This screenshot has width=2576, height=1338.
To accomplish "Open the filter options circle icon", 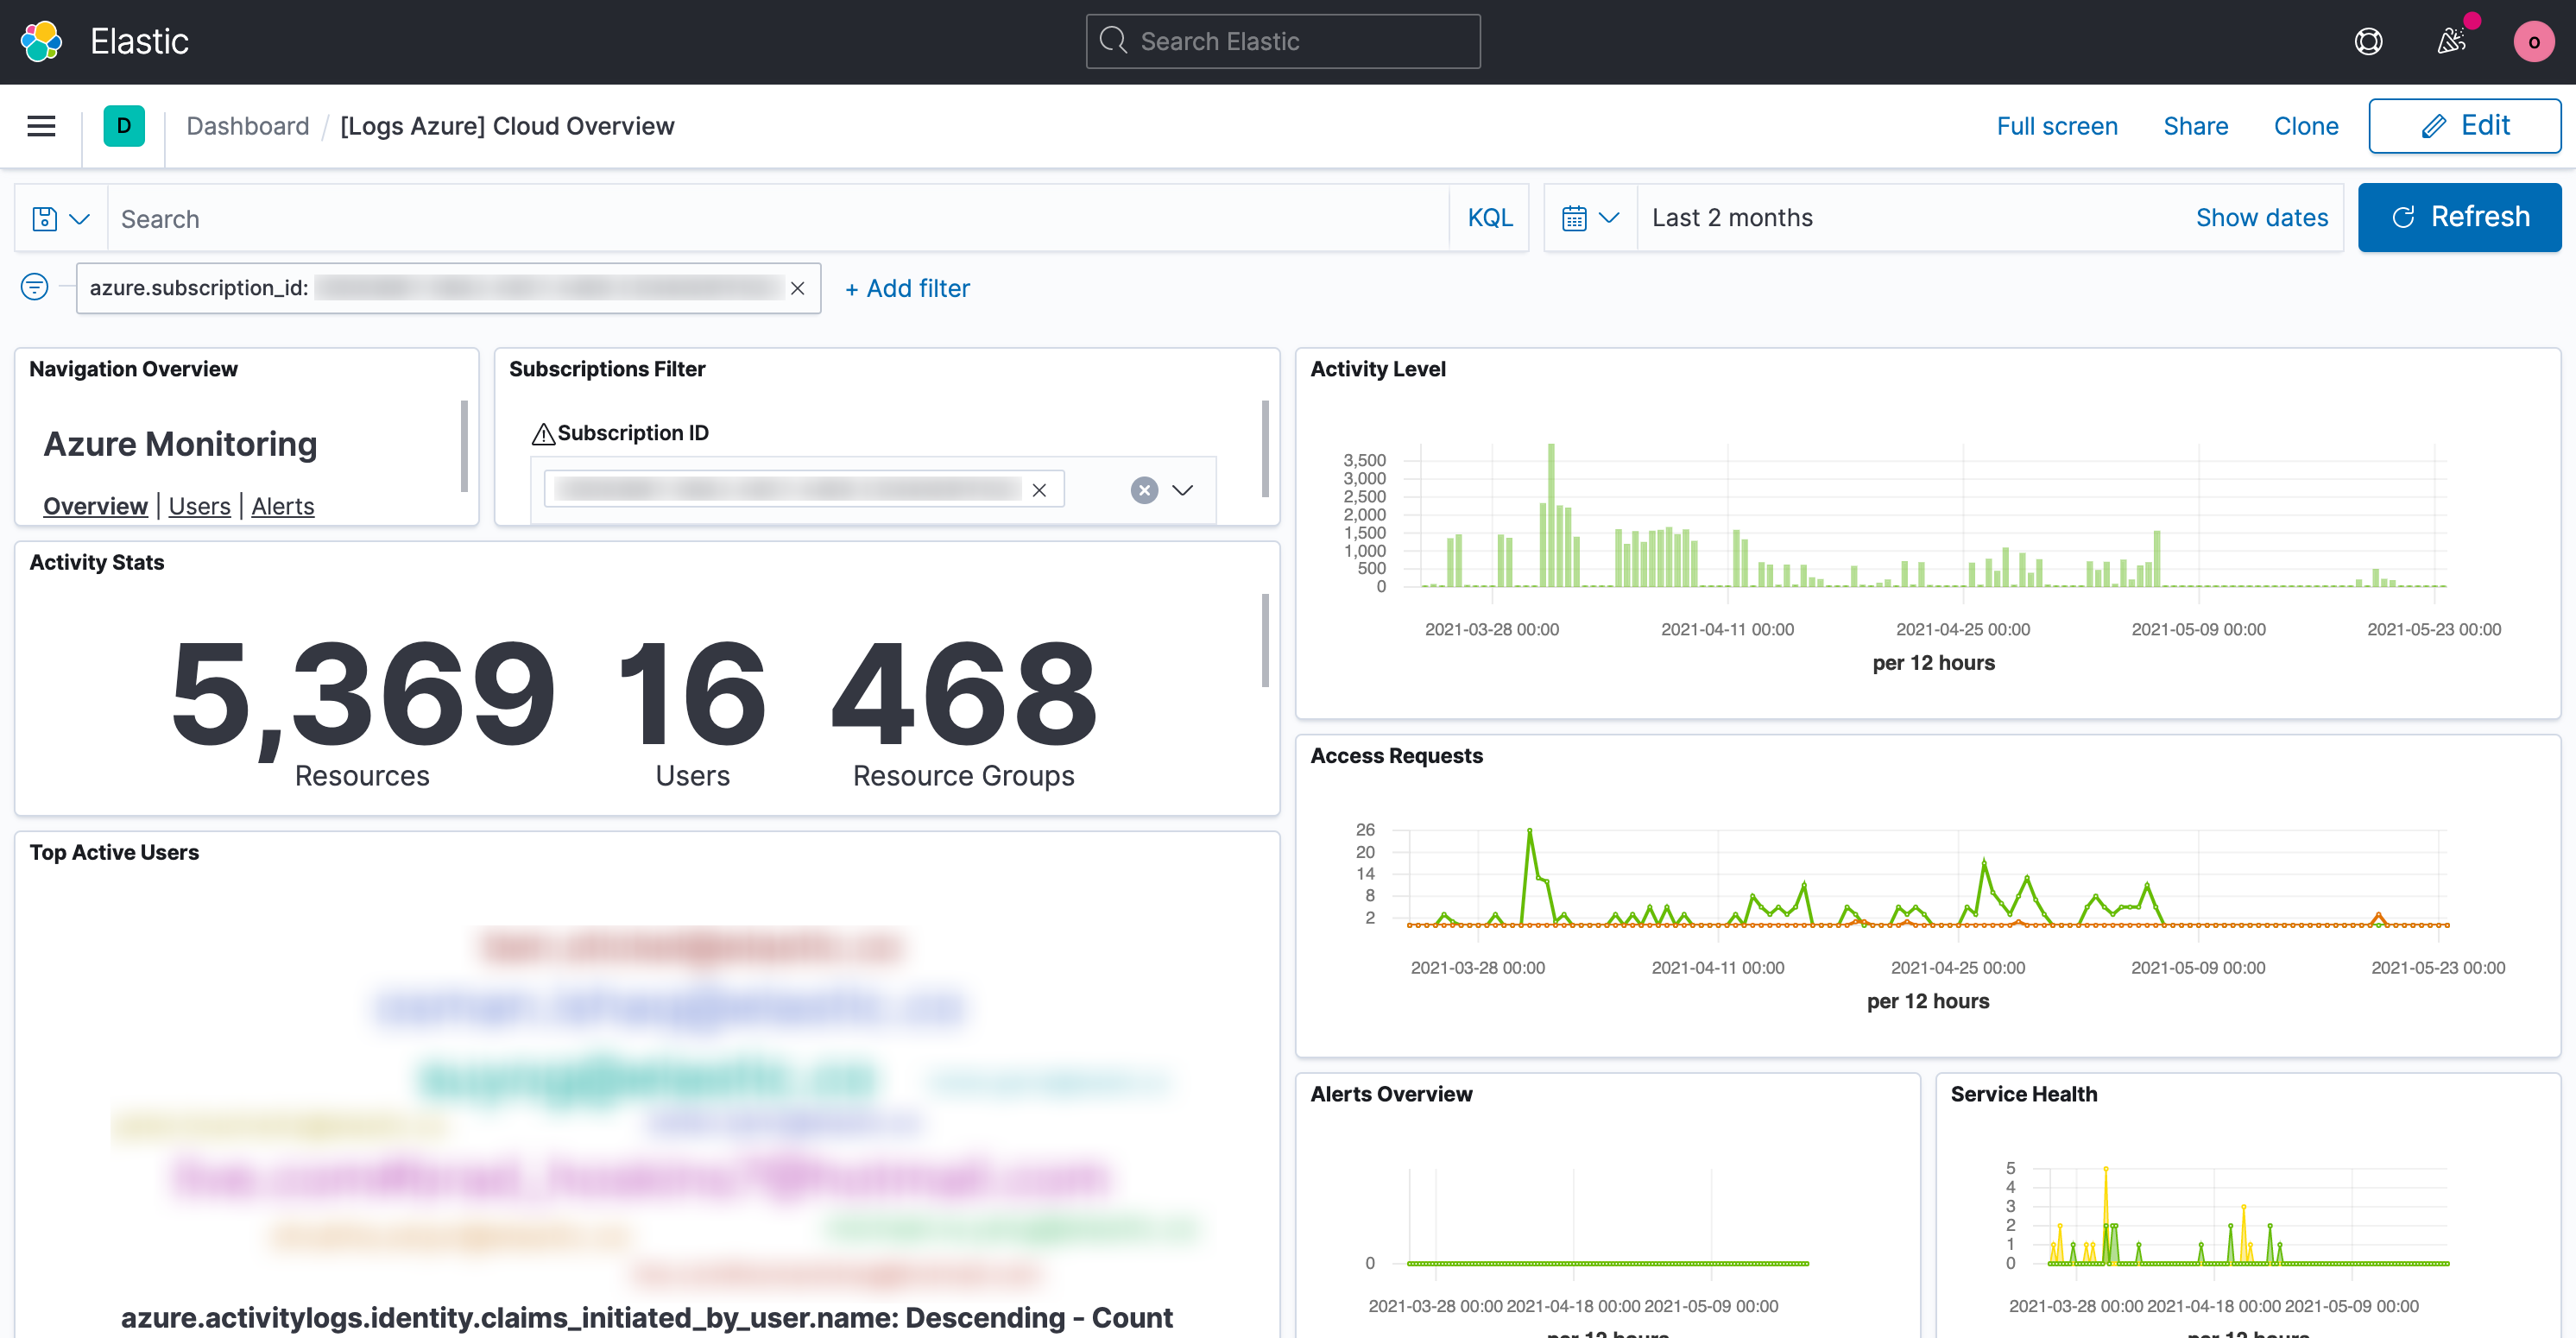I will click(34, 287).
